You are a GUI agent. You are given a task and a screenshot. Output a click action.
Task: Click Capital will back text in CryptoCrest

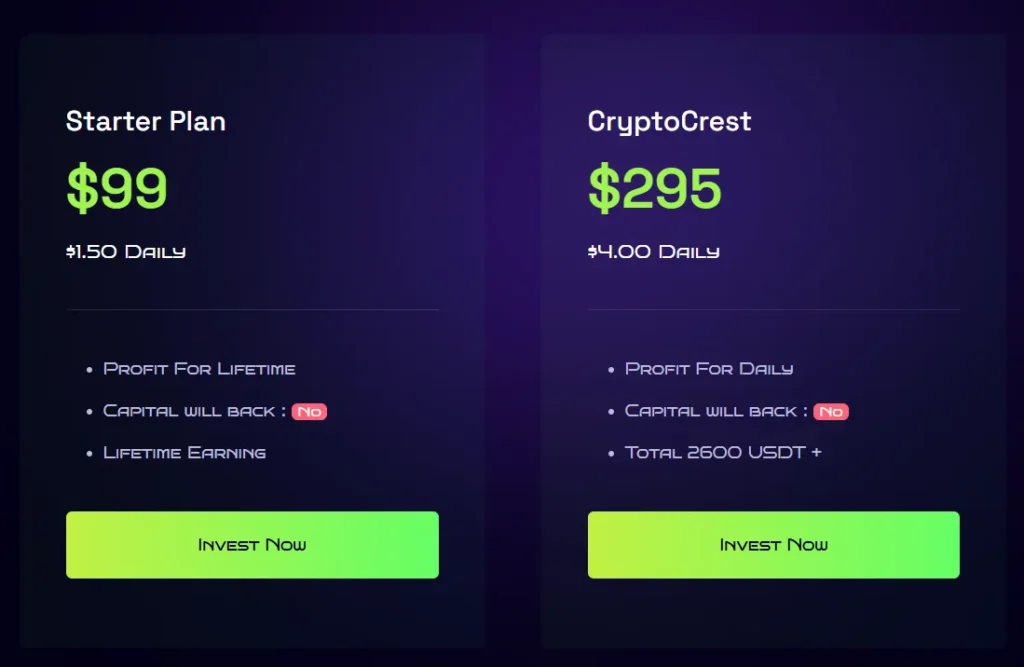711,411
